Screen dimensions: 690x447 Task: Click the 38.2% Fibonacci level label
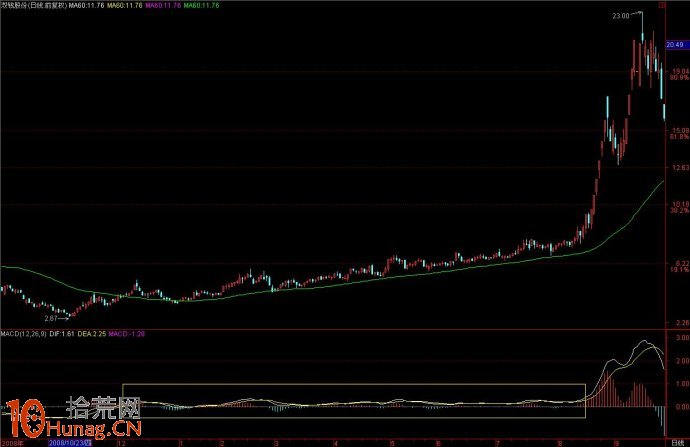[677, 211]
